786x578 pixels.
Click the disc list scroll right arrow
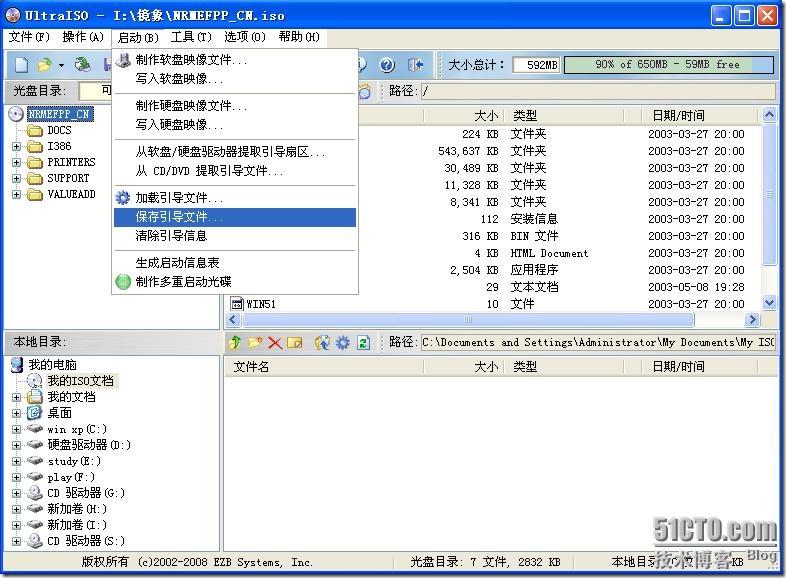752,319
